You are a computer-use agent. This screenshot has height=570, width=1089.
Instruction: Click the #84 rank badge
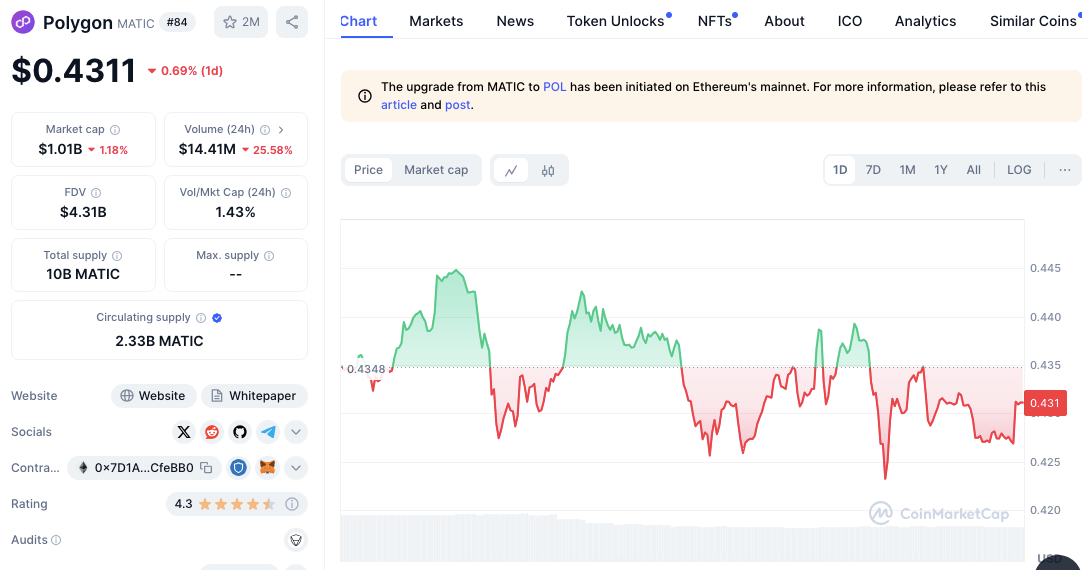pyautogui.click(x=177, y=22)
